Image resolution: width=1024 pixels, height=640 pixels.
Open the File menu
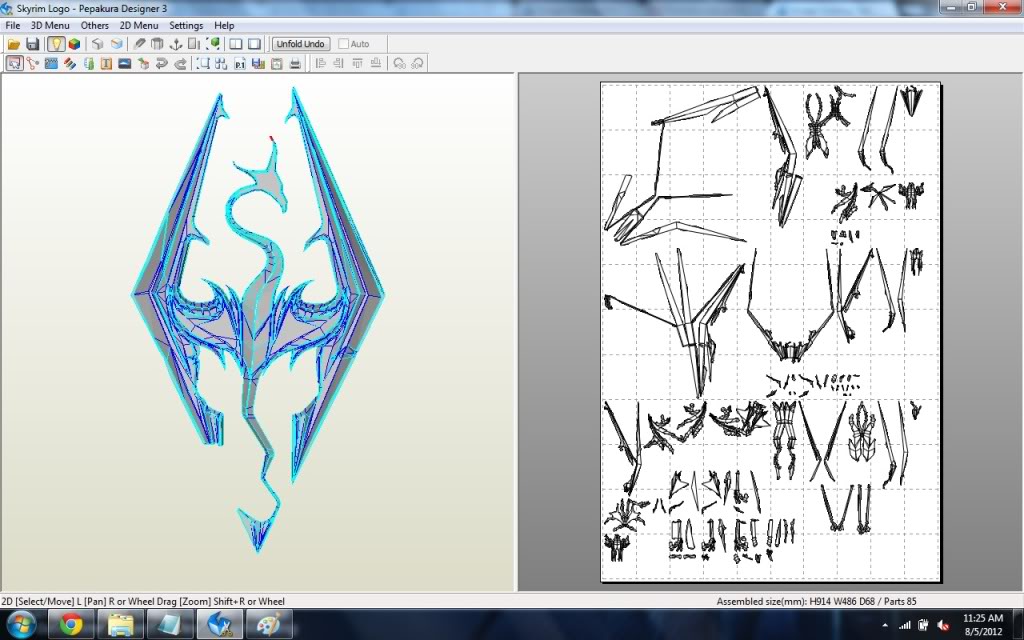(x=12, y=25)
